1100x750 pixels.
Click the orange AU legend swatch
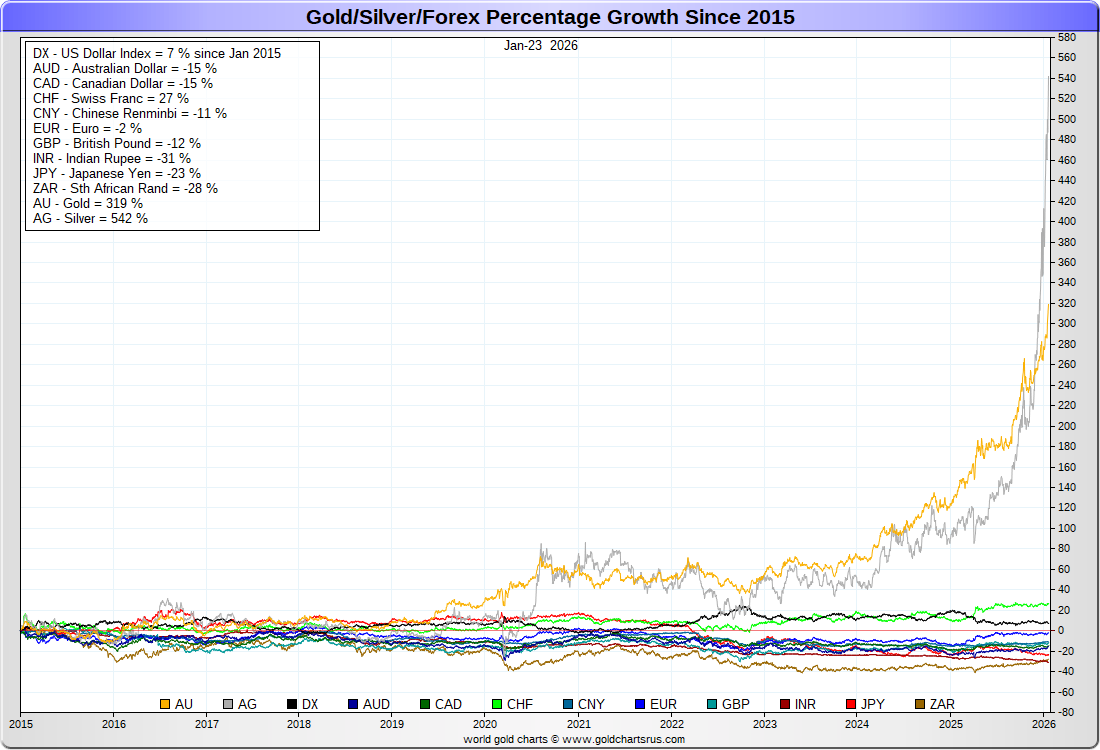pyautogui.click(x=165, y=704)
